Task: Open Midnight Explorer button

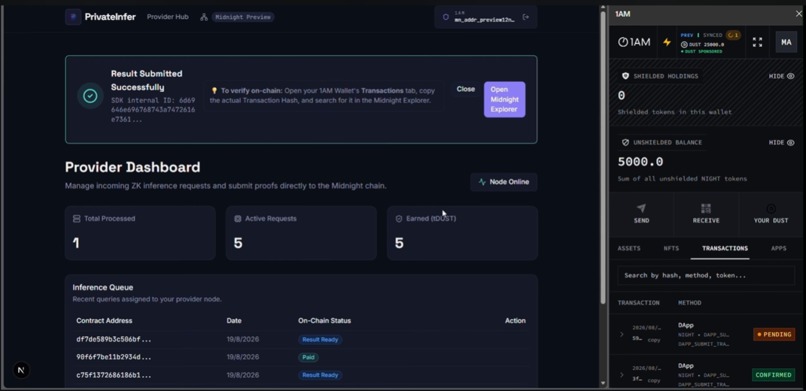Action: (x=504, y=99)
